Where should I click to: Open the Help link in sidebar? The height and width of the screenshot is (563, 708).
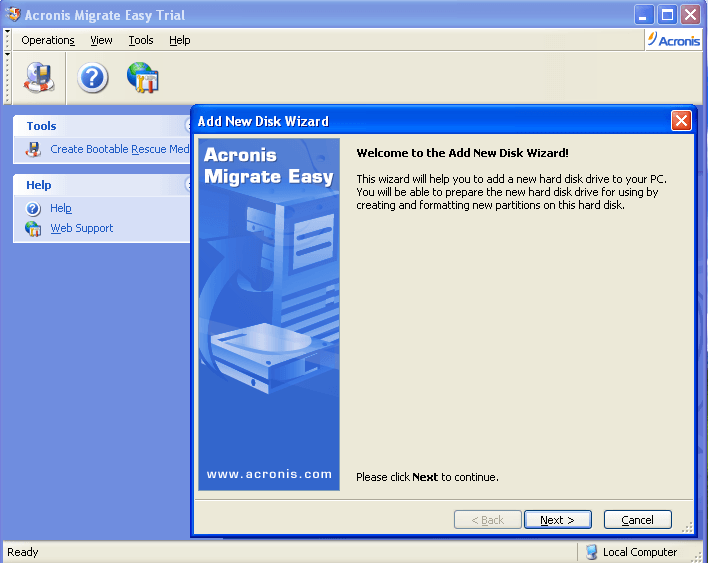click(61, 208)
